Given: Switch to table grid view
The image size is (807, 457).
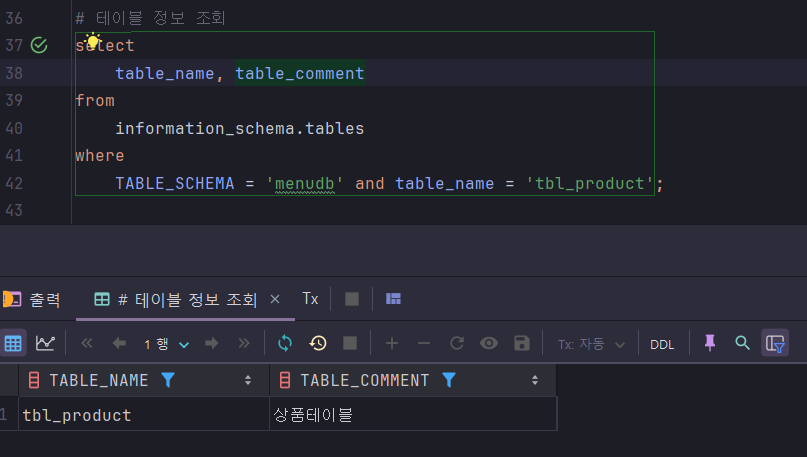Looking at the screenshot, I should pyautogui.click(x=13, y=343).
